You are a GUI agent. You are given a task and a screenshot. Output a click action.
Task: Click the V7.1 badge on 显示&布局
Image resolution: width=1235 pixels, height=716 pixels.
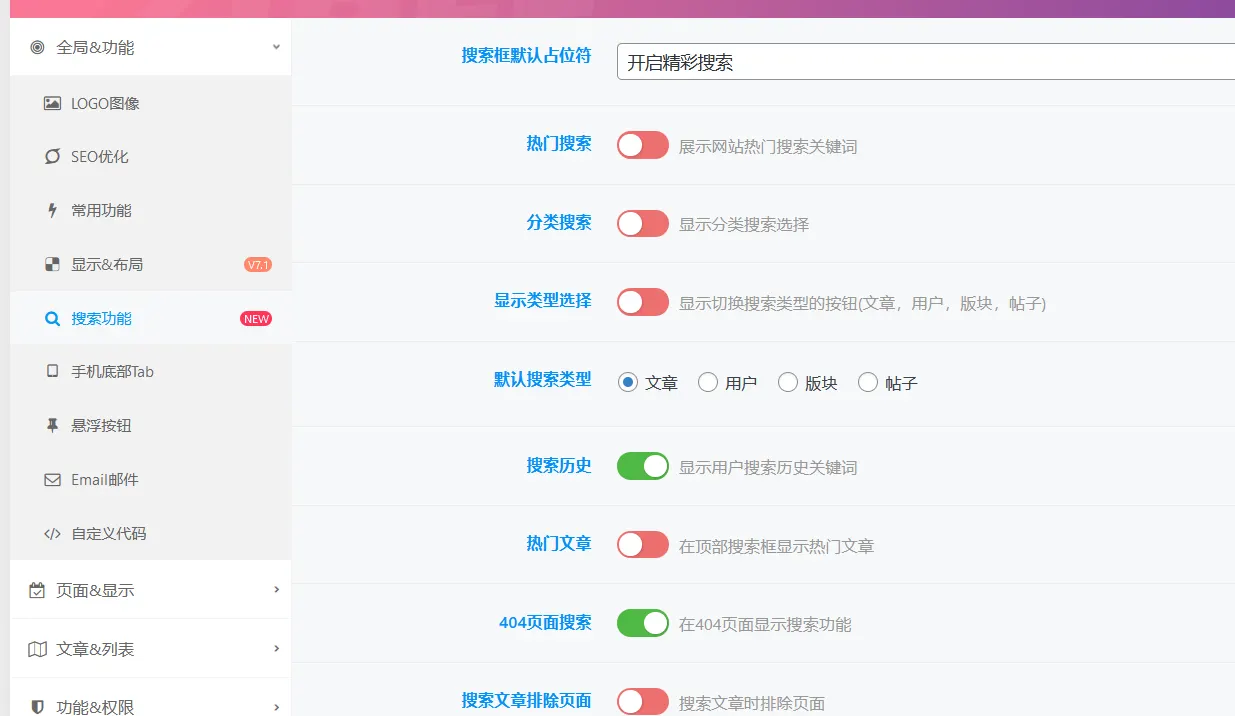click(x=258, y=265)
